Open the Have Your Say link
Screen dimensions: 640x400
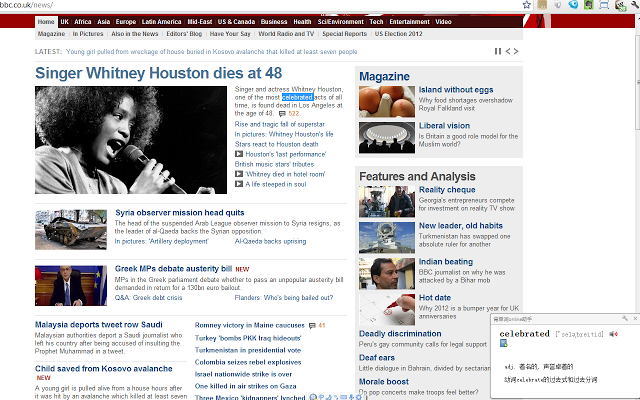[x=230, y=34]
